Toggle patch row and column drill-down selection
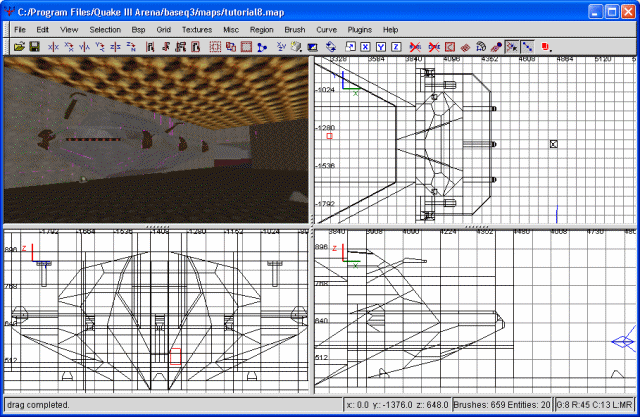The width and height of the screenshot is (640, 417). (x=527, y=47)
